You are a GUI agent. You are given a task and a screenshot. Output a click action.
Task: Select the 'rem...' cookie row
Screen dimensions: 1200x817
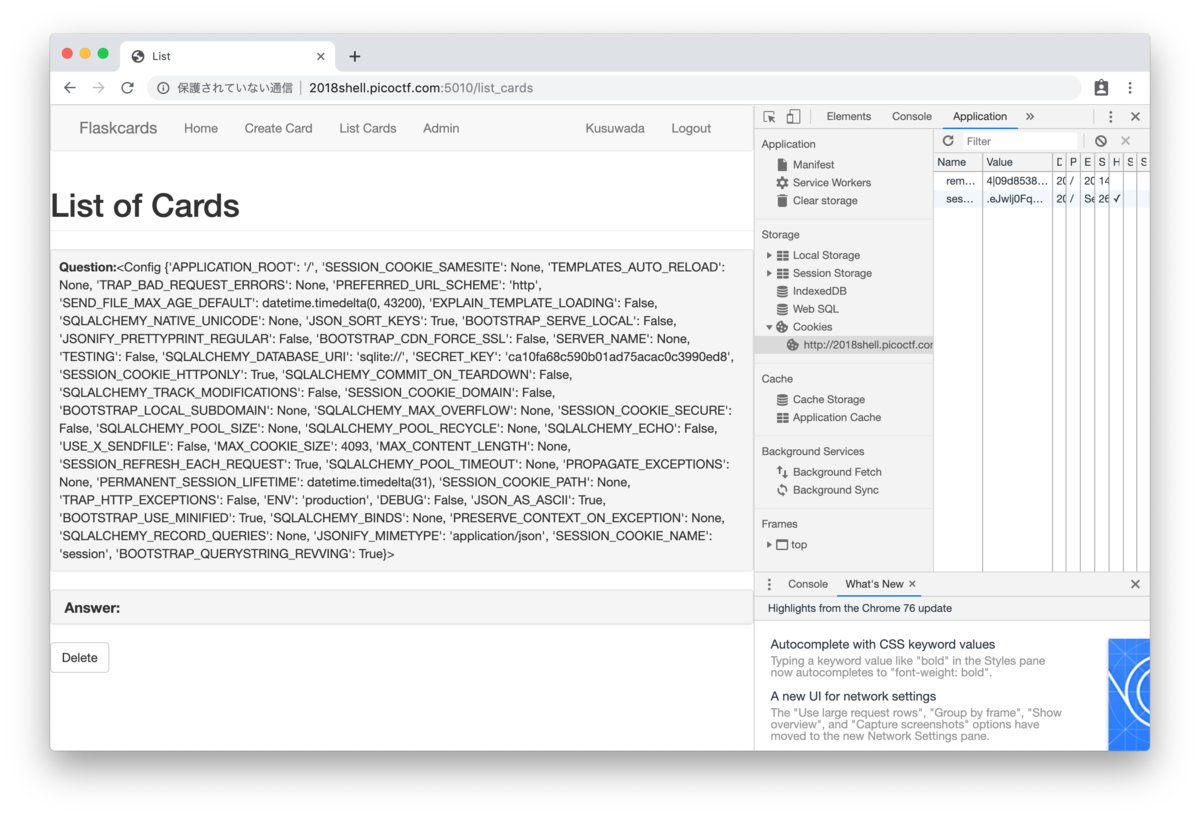(x=1042, y=181)
